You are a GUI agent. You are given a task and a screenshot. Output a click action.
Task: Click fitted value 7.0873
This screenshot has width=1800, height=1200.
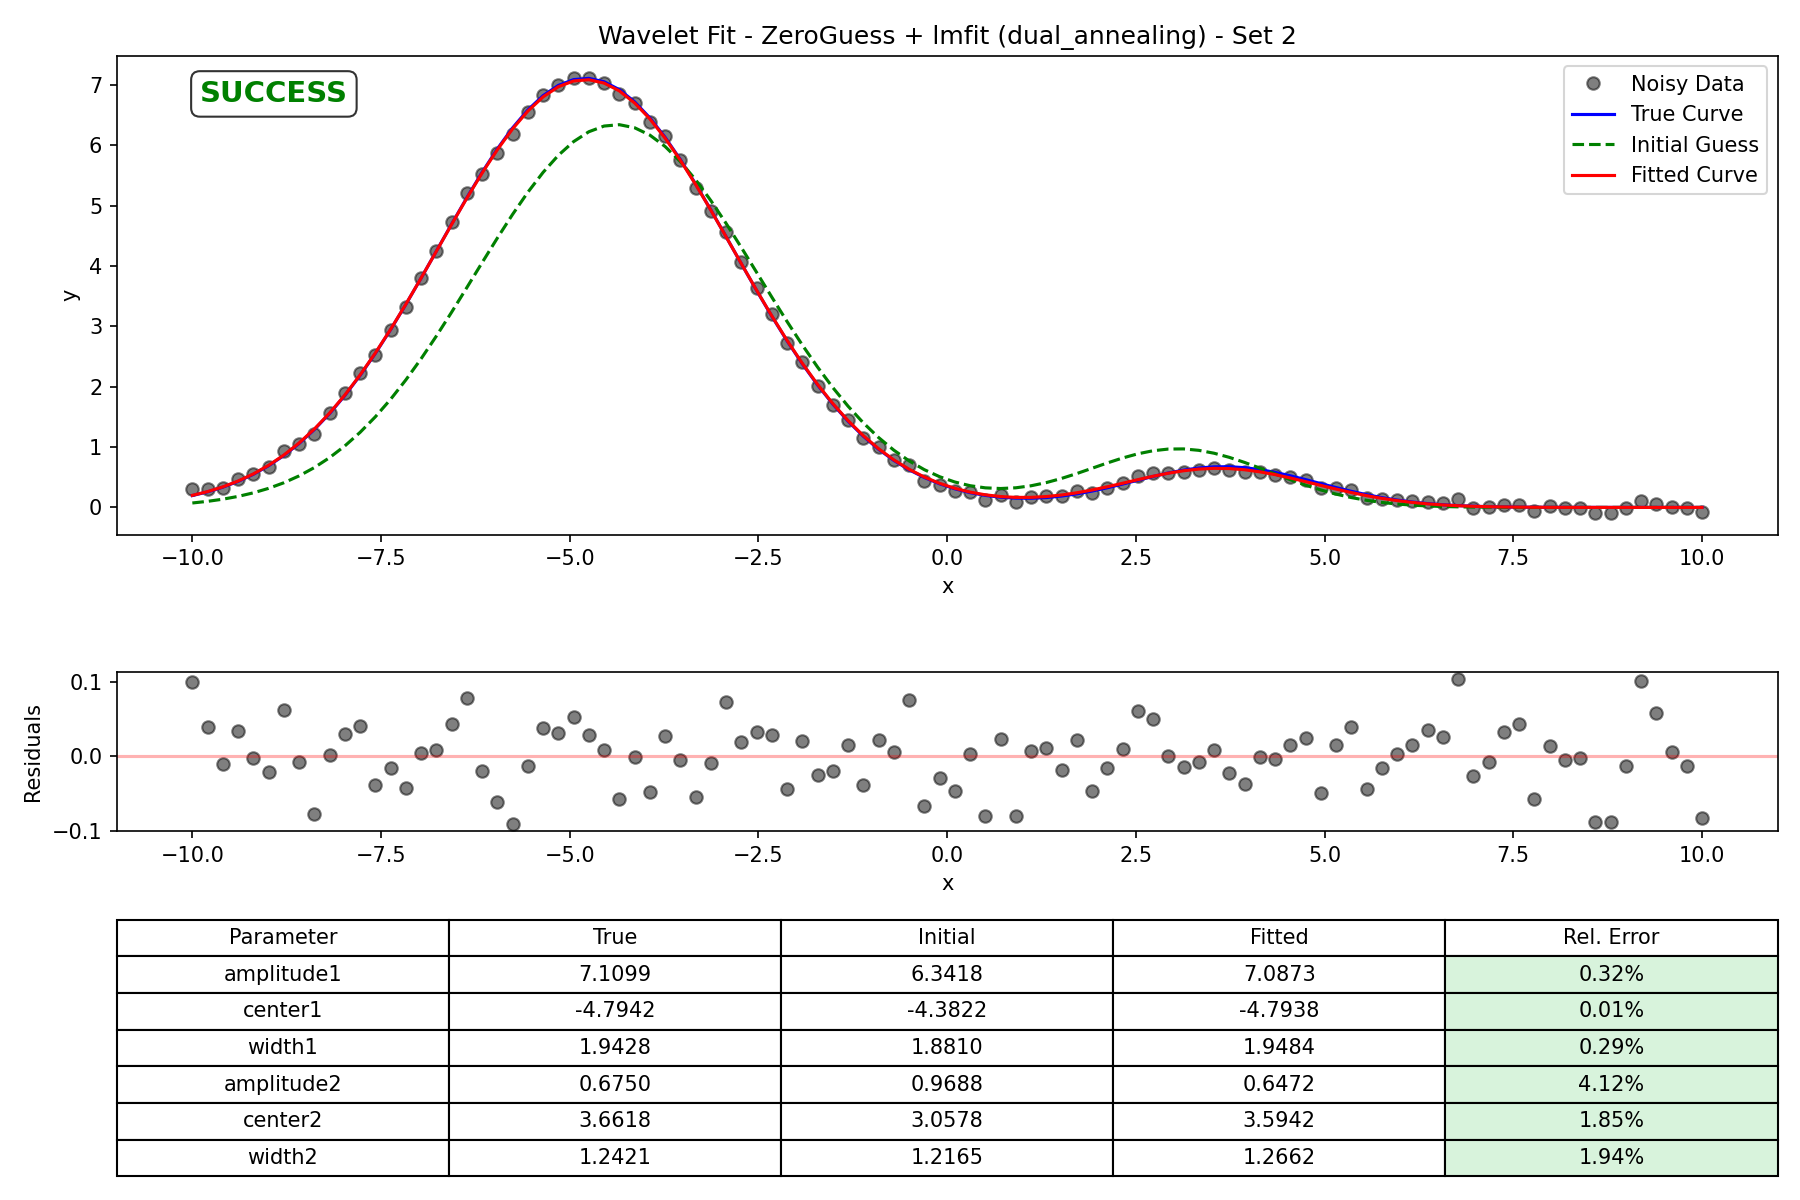1279,974
